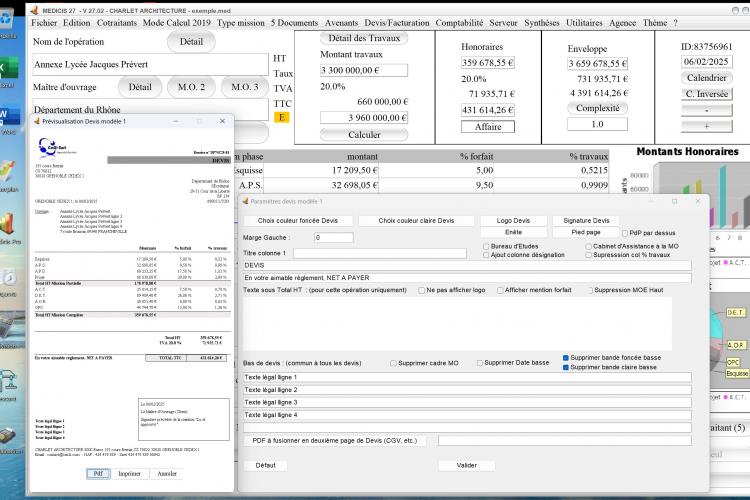Click the Texte légal ligne 3 field
Image resolution: width=750 pixels, height=500 pixels.
[x=467, y=402]
